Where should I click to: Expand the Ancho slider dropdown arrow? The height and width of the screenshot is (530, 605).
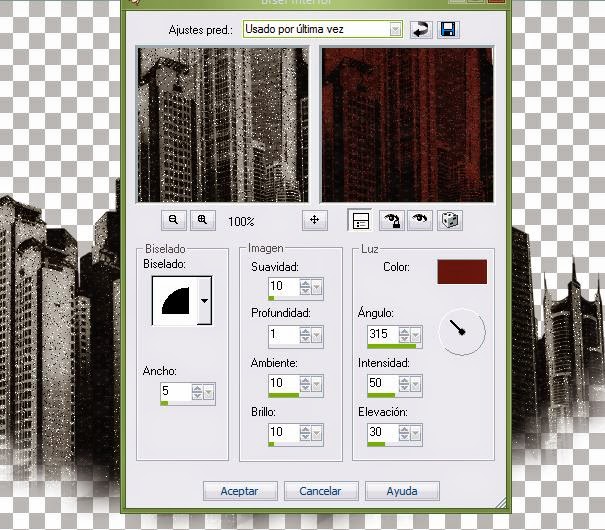click(x=208, y=393)
